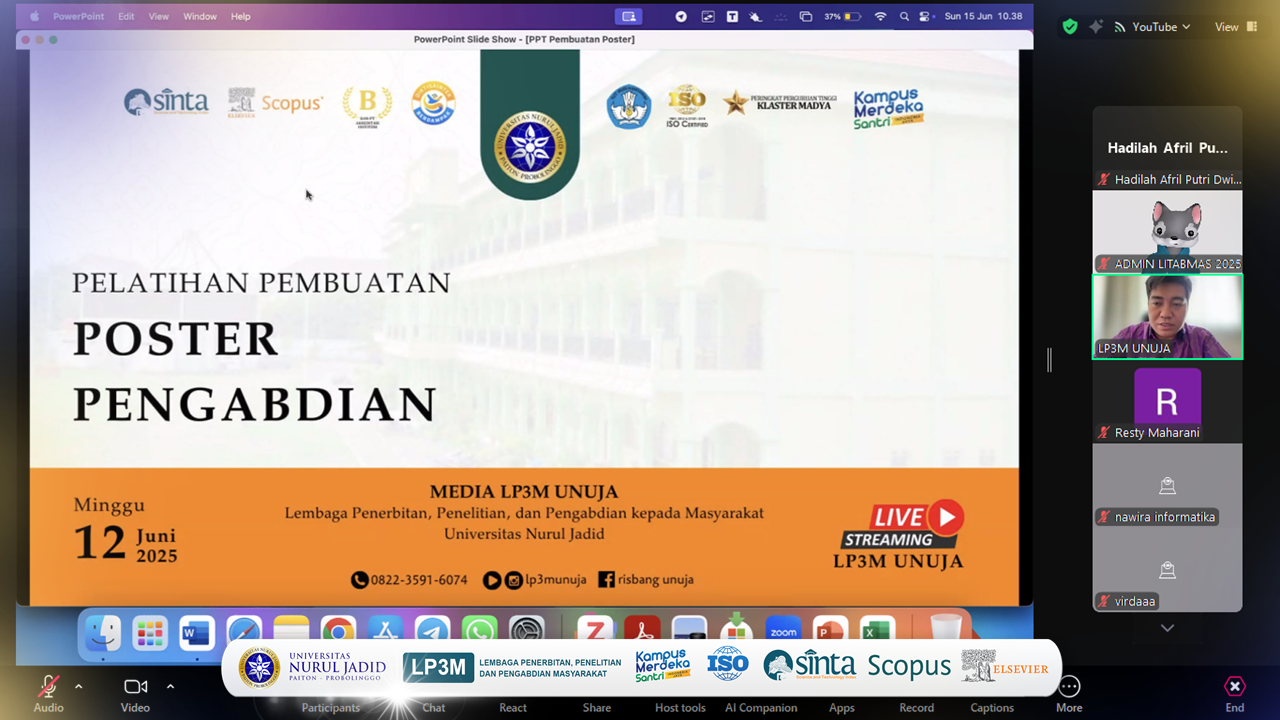Select the Resty Maharani participant tile
The image size is (1280, 720).
1167,401
